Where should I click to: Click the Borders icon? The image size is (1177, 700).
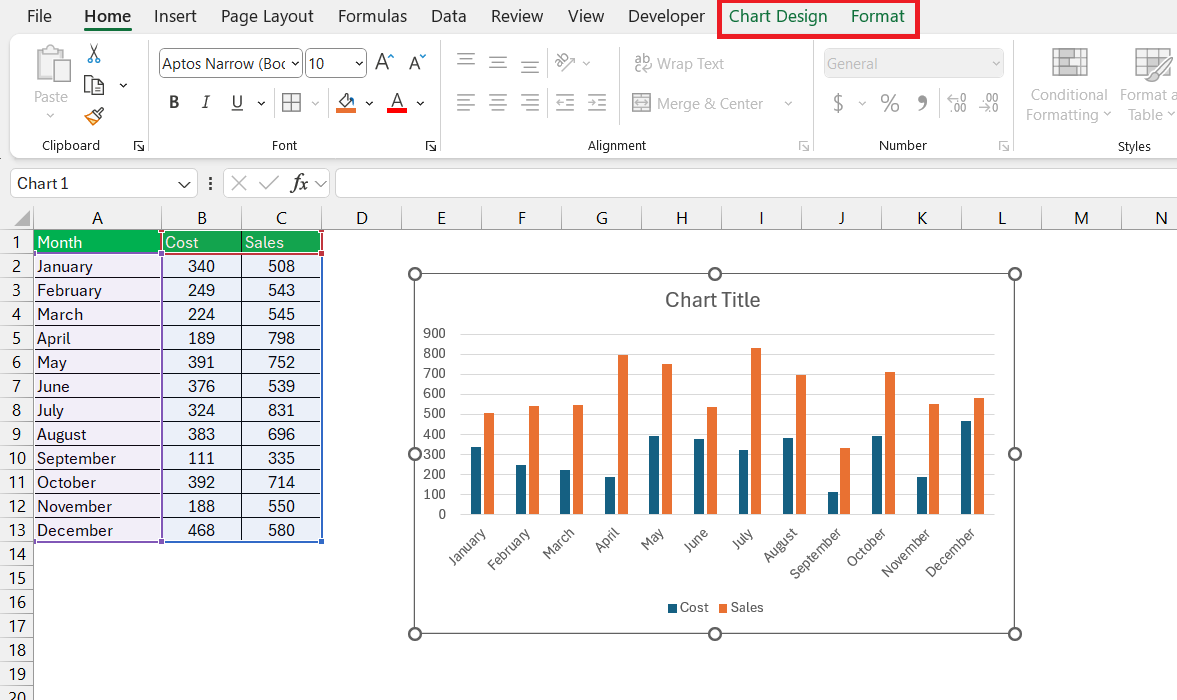(291, 103)
